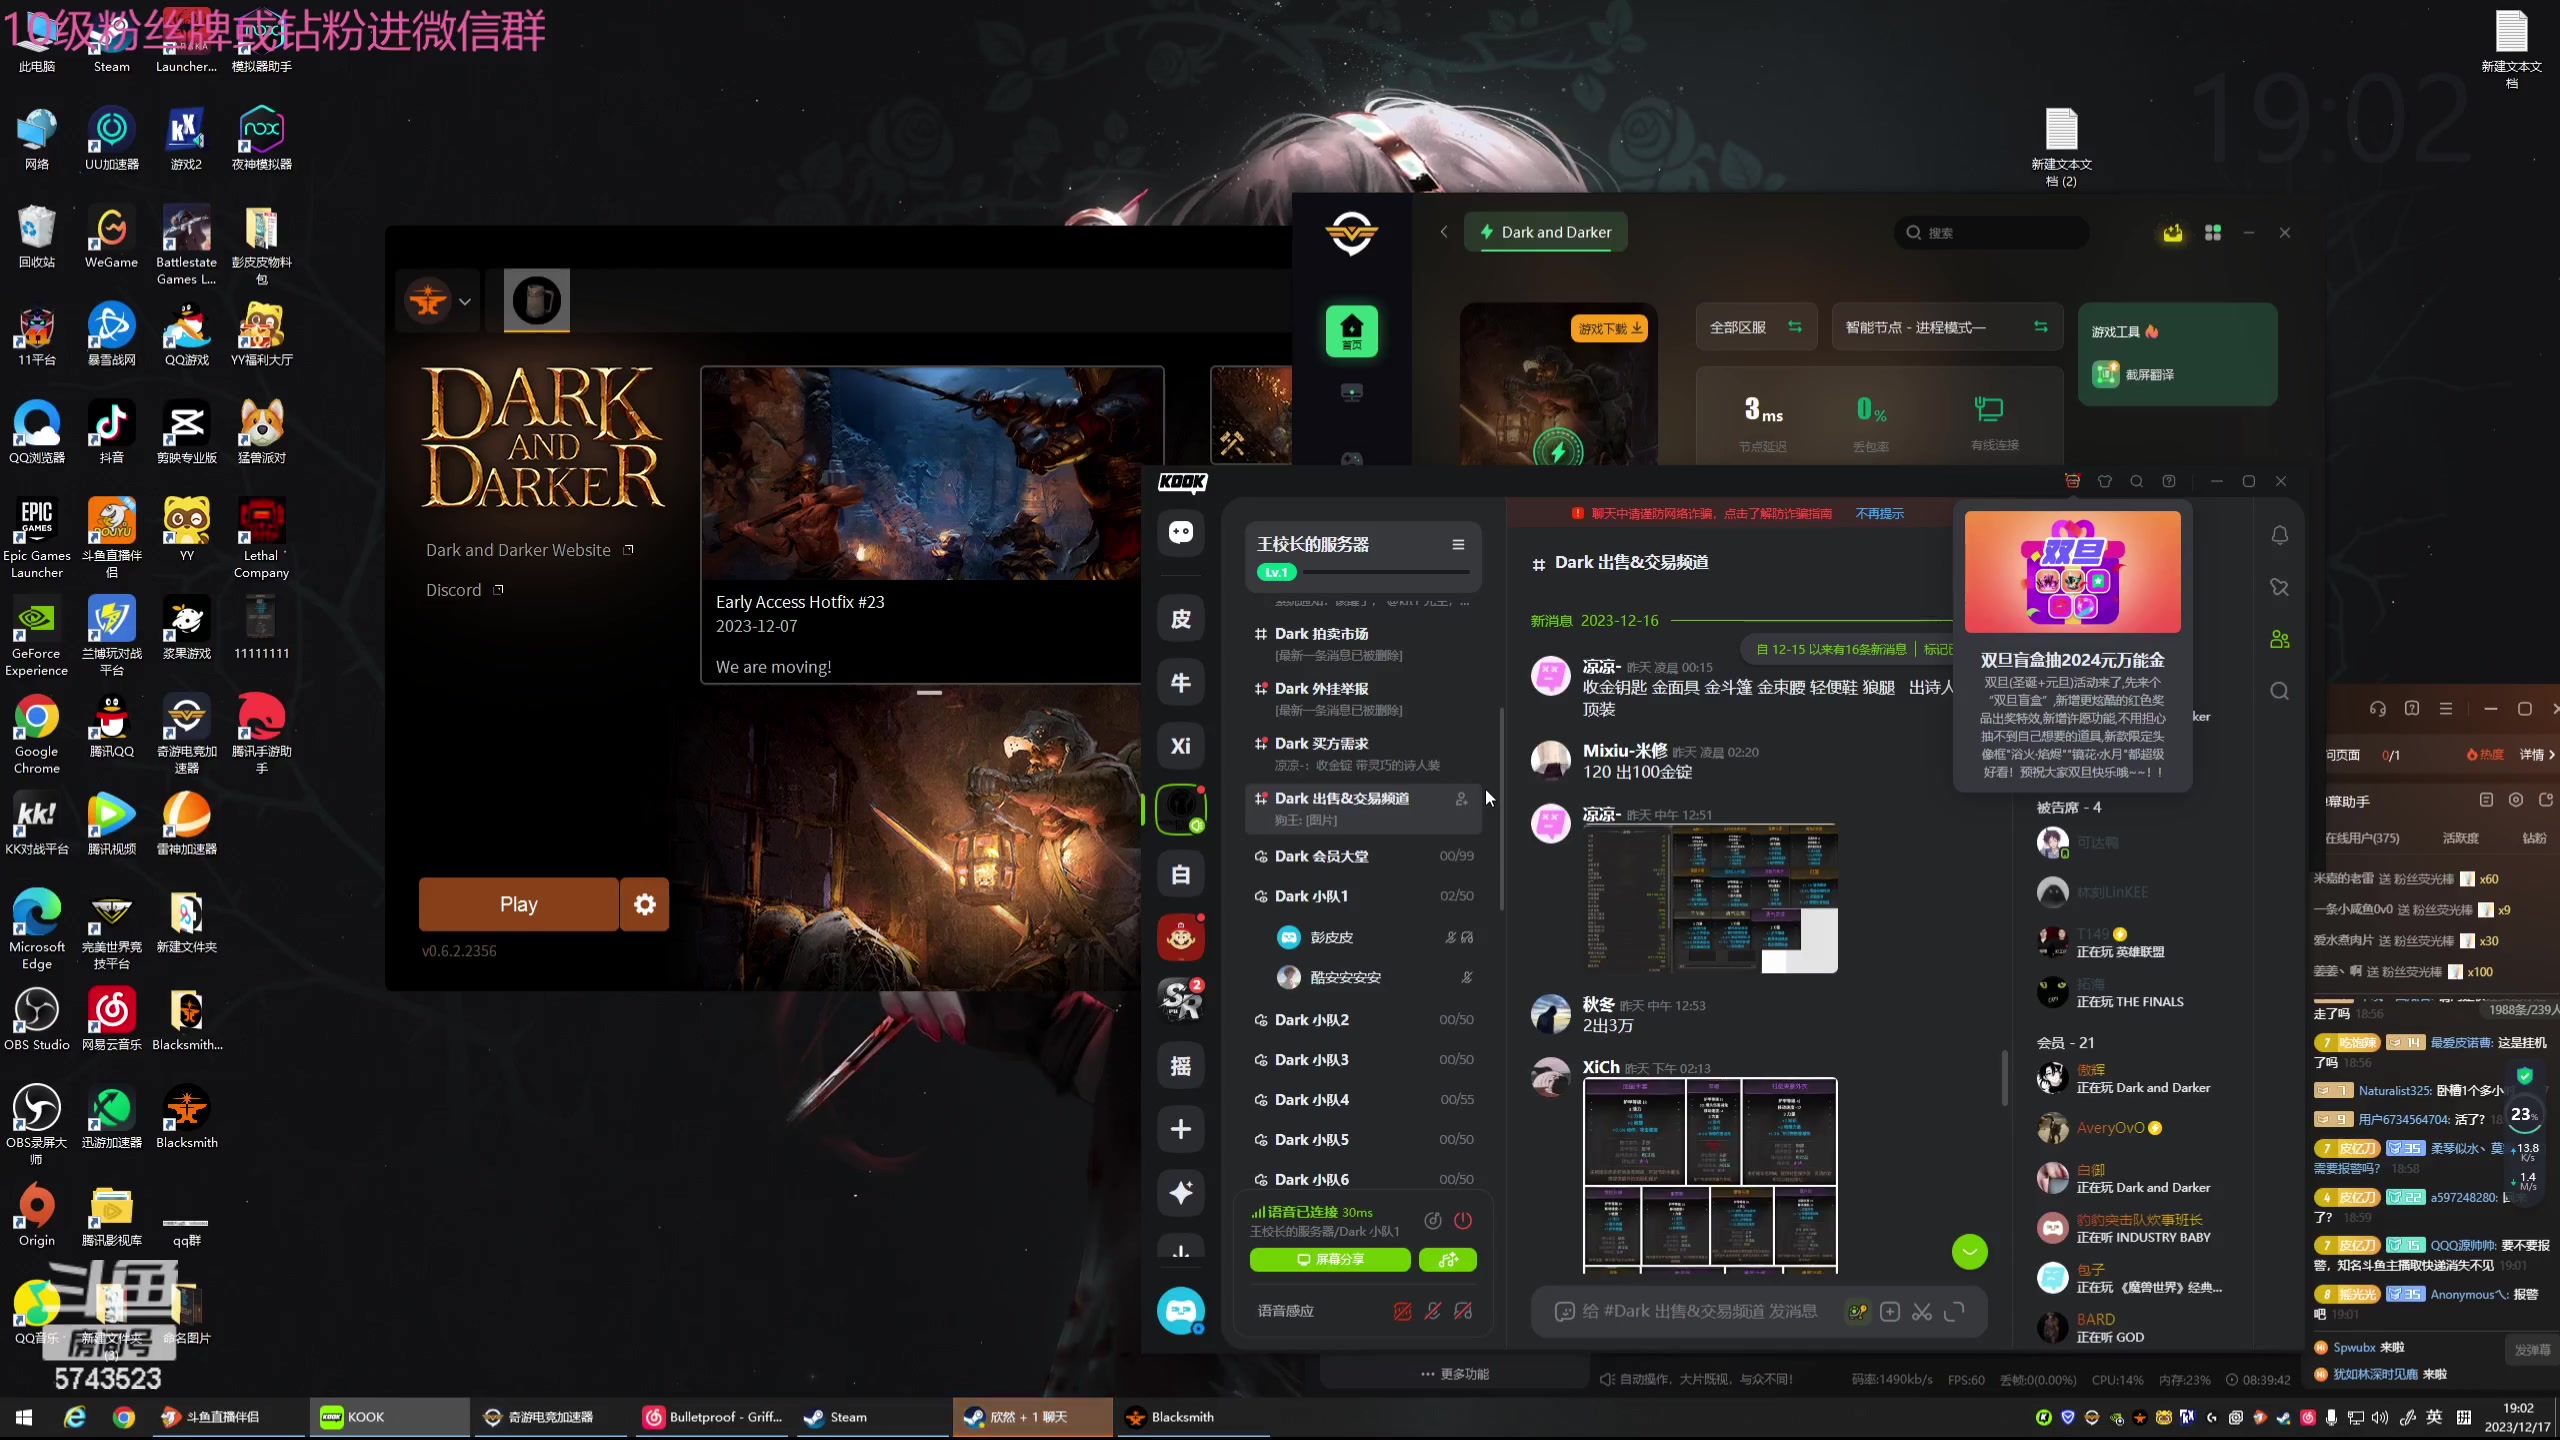This screenshot has height=1440, width=2560.
Task: Toggle noise suppression next to disconnect icon
Action: 1433,1220
